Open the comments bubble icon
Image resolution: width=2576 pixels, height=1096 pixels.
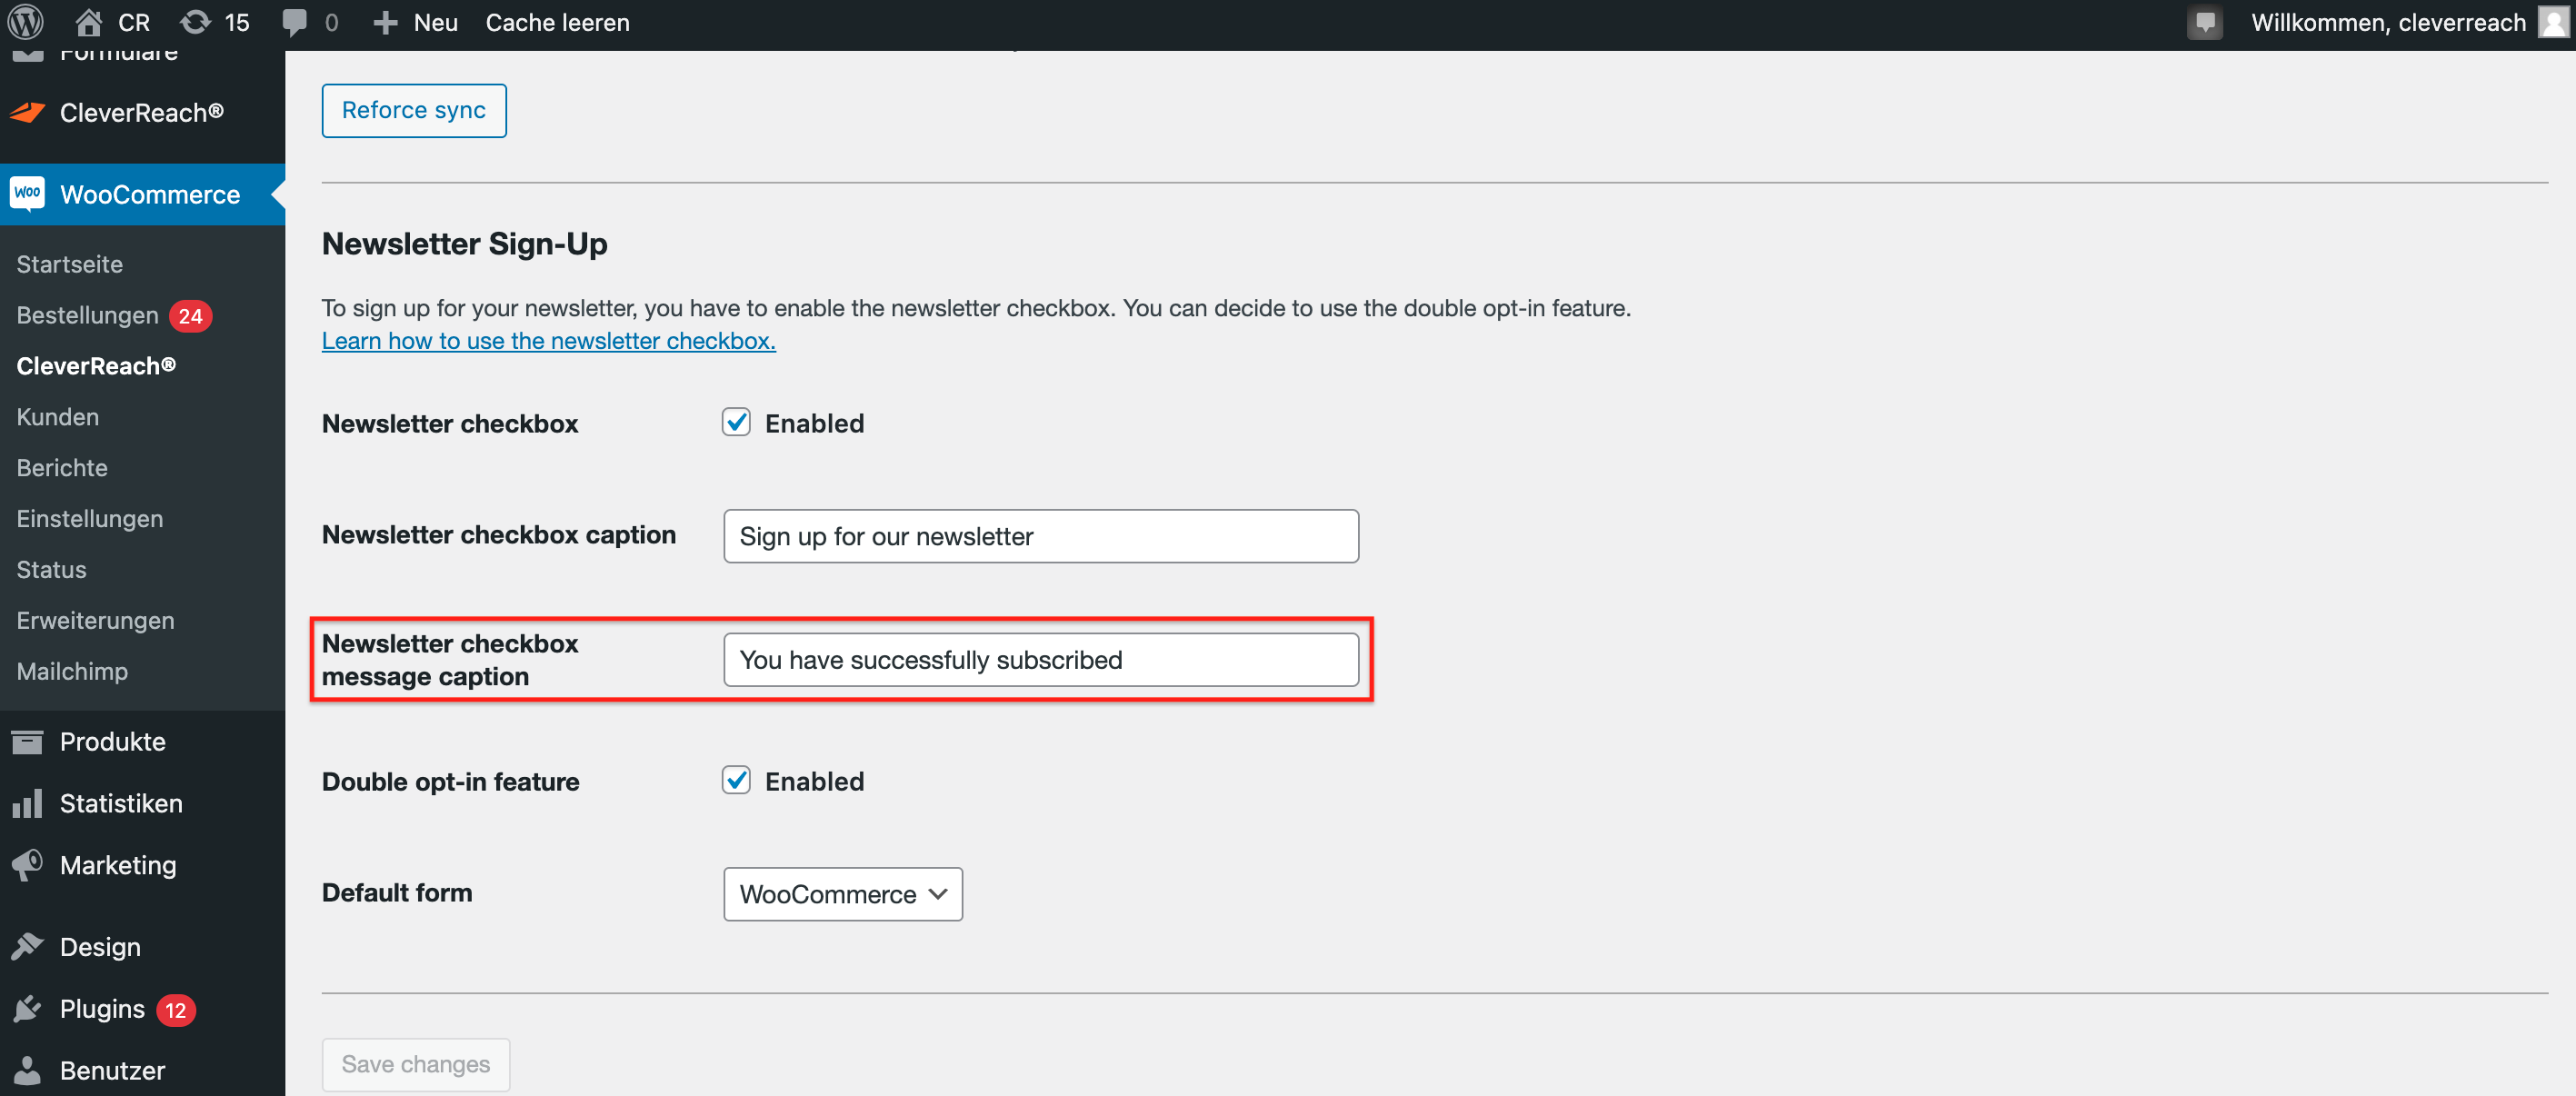pyautogui.click(x=294, y=22)
